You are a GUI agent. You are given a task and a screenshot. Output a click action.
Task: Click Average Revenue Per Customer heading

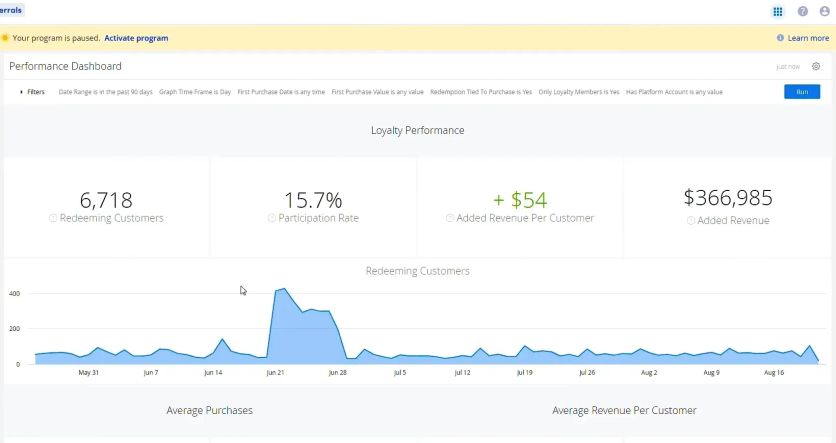tap(624, 410)
